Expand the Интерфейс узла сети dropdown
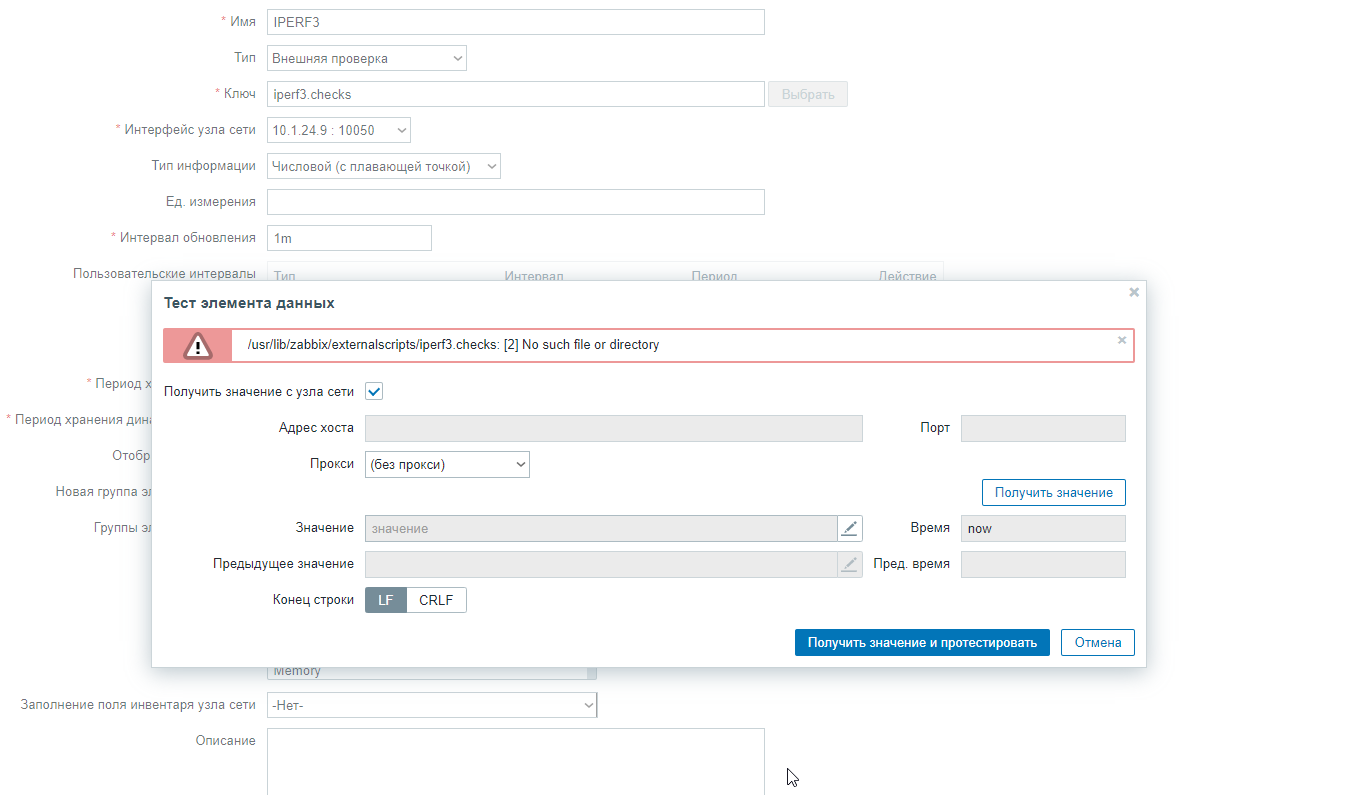The width and height of the screenshot is (1358, 795). 338,130
